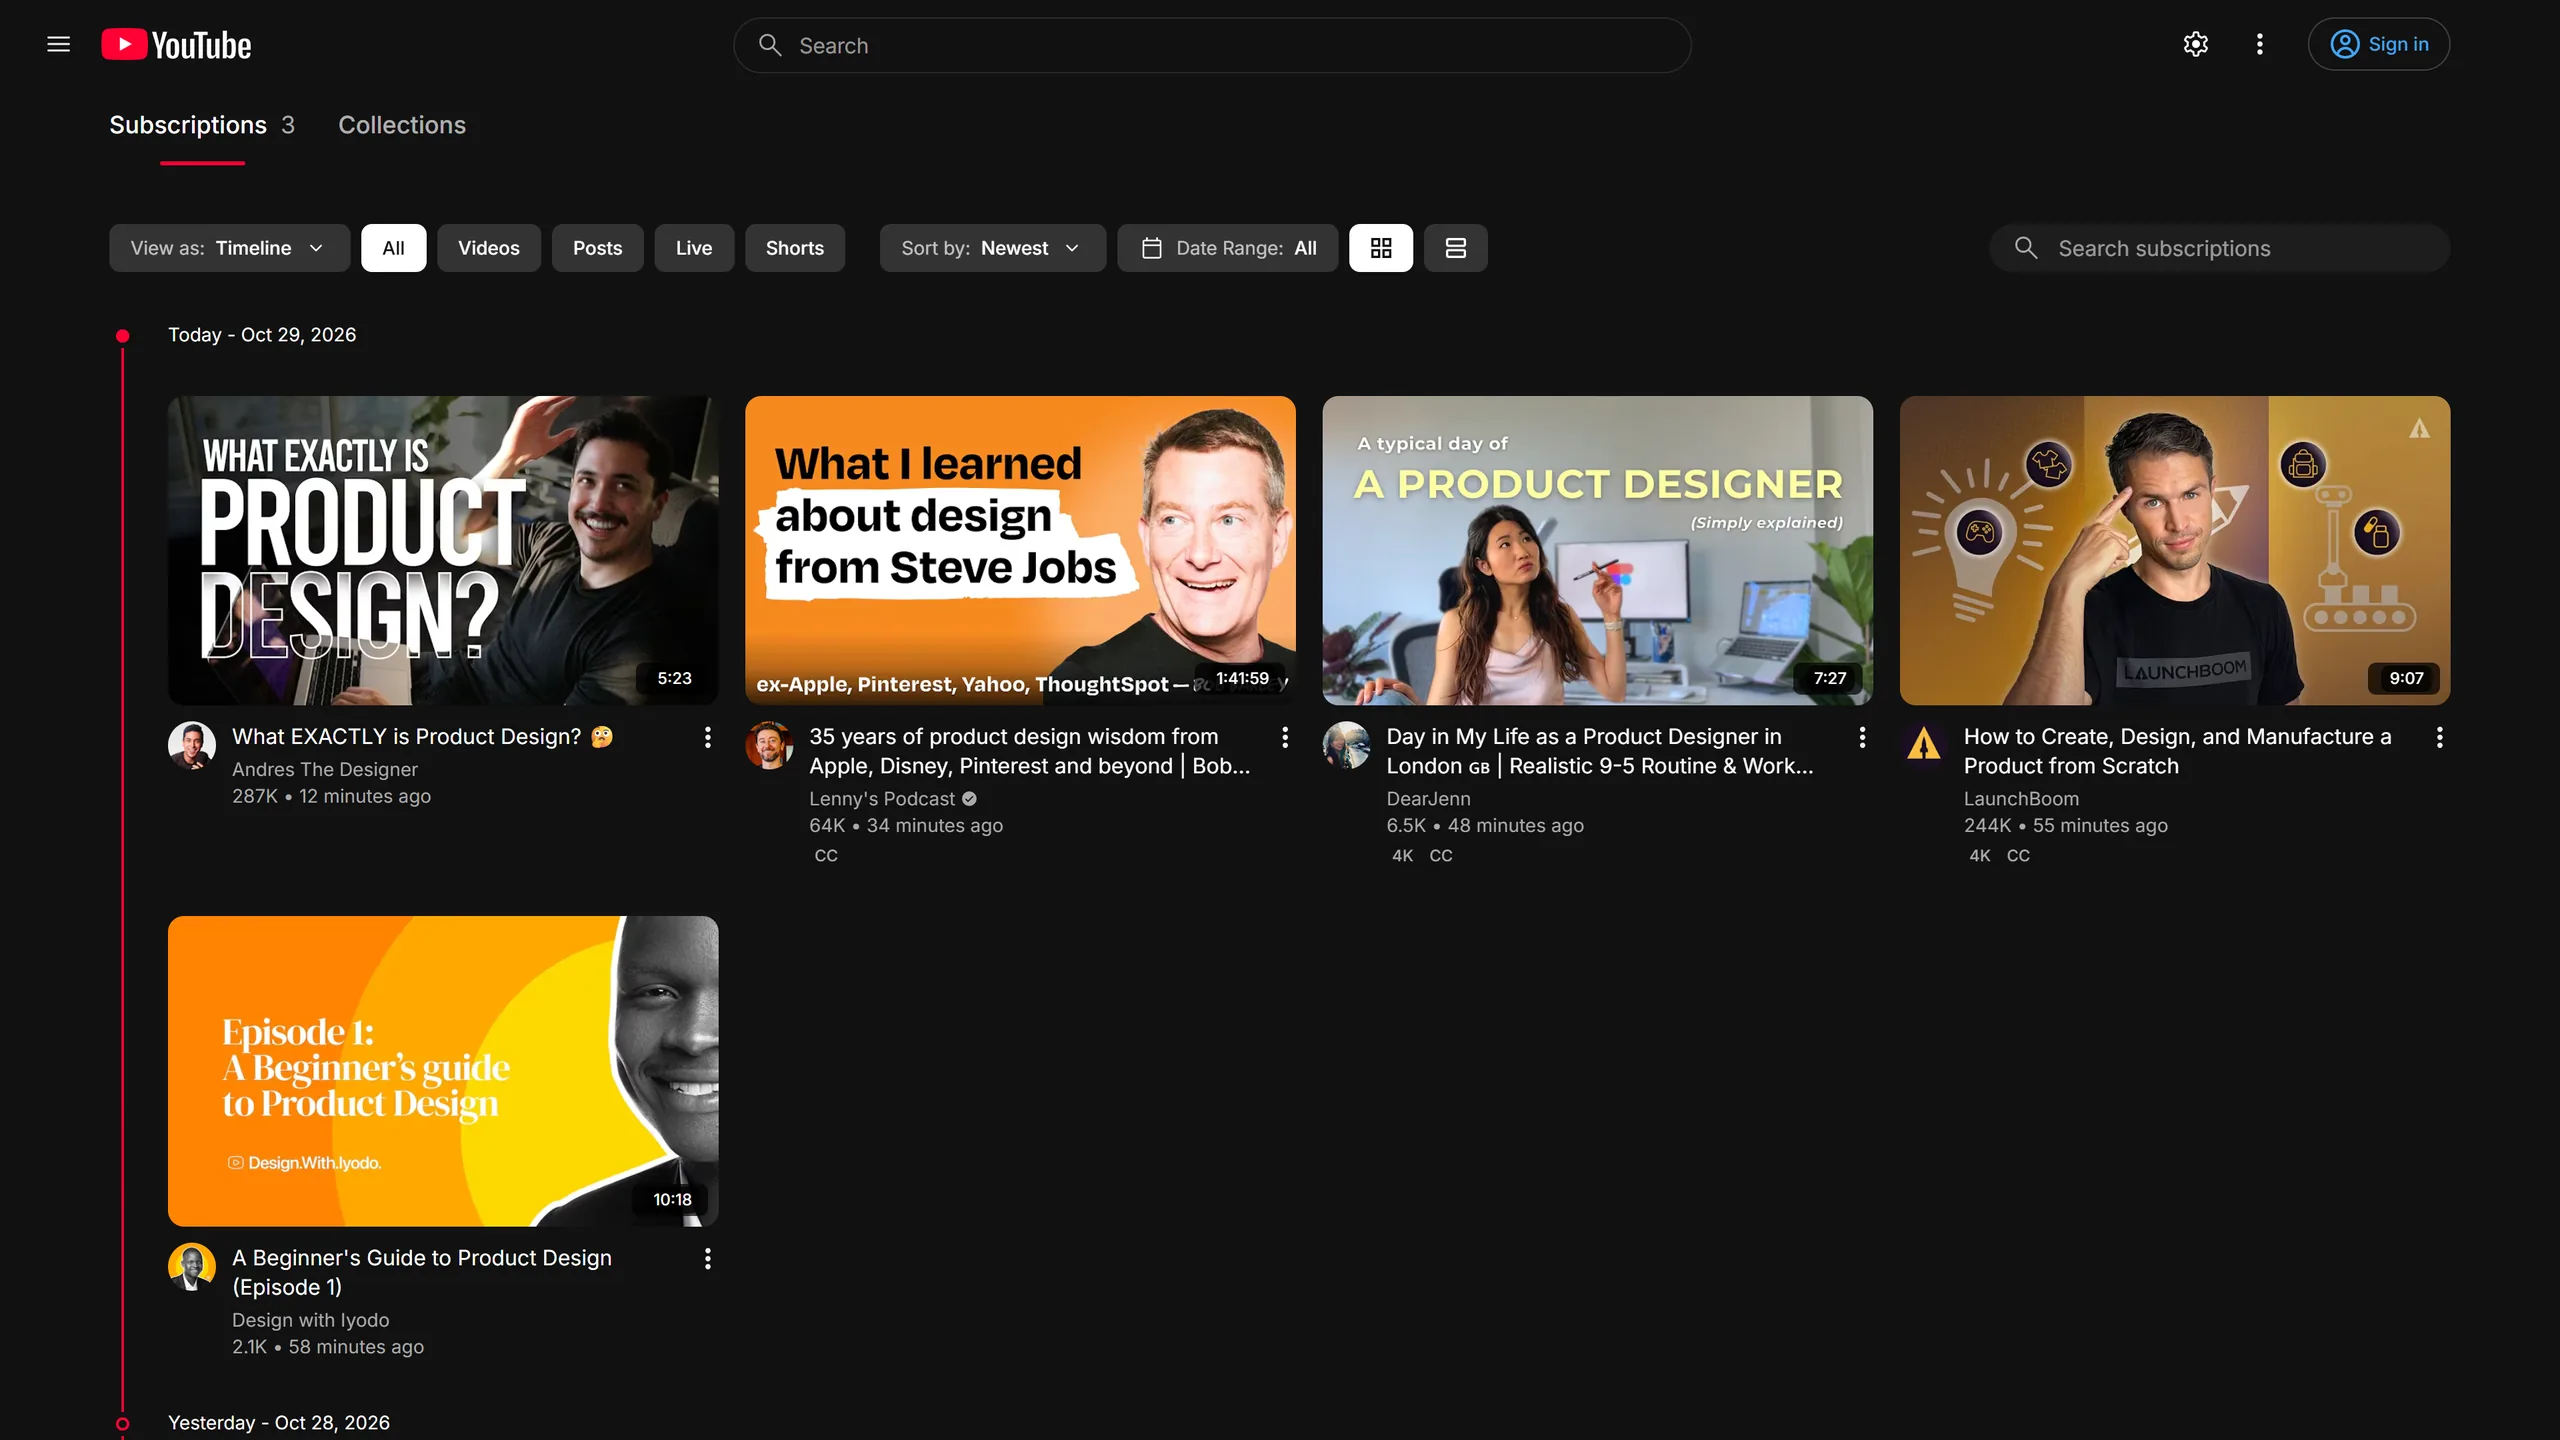
Task: Play What EXACTLY is Product Design thumbnail
Action: click(x=443, y=550)
